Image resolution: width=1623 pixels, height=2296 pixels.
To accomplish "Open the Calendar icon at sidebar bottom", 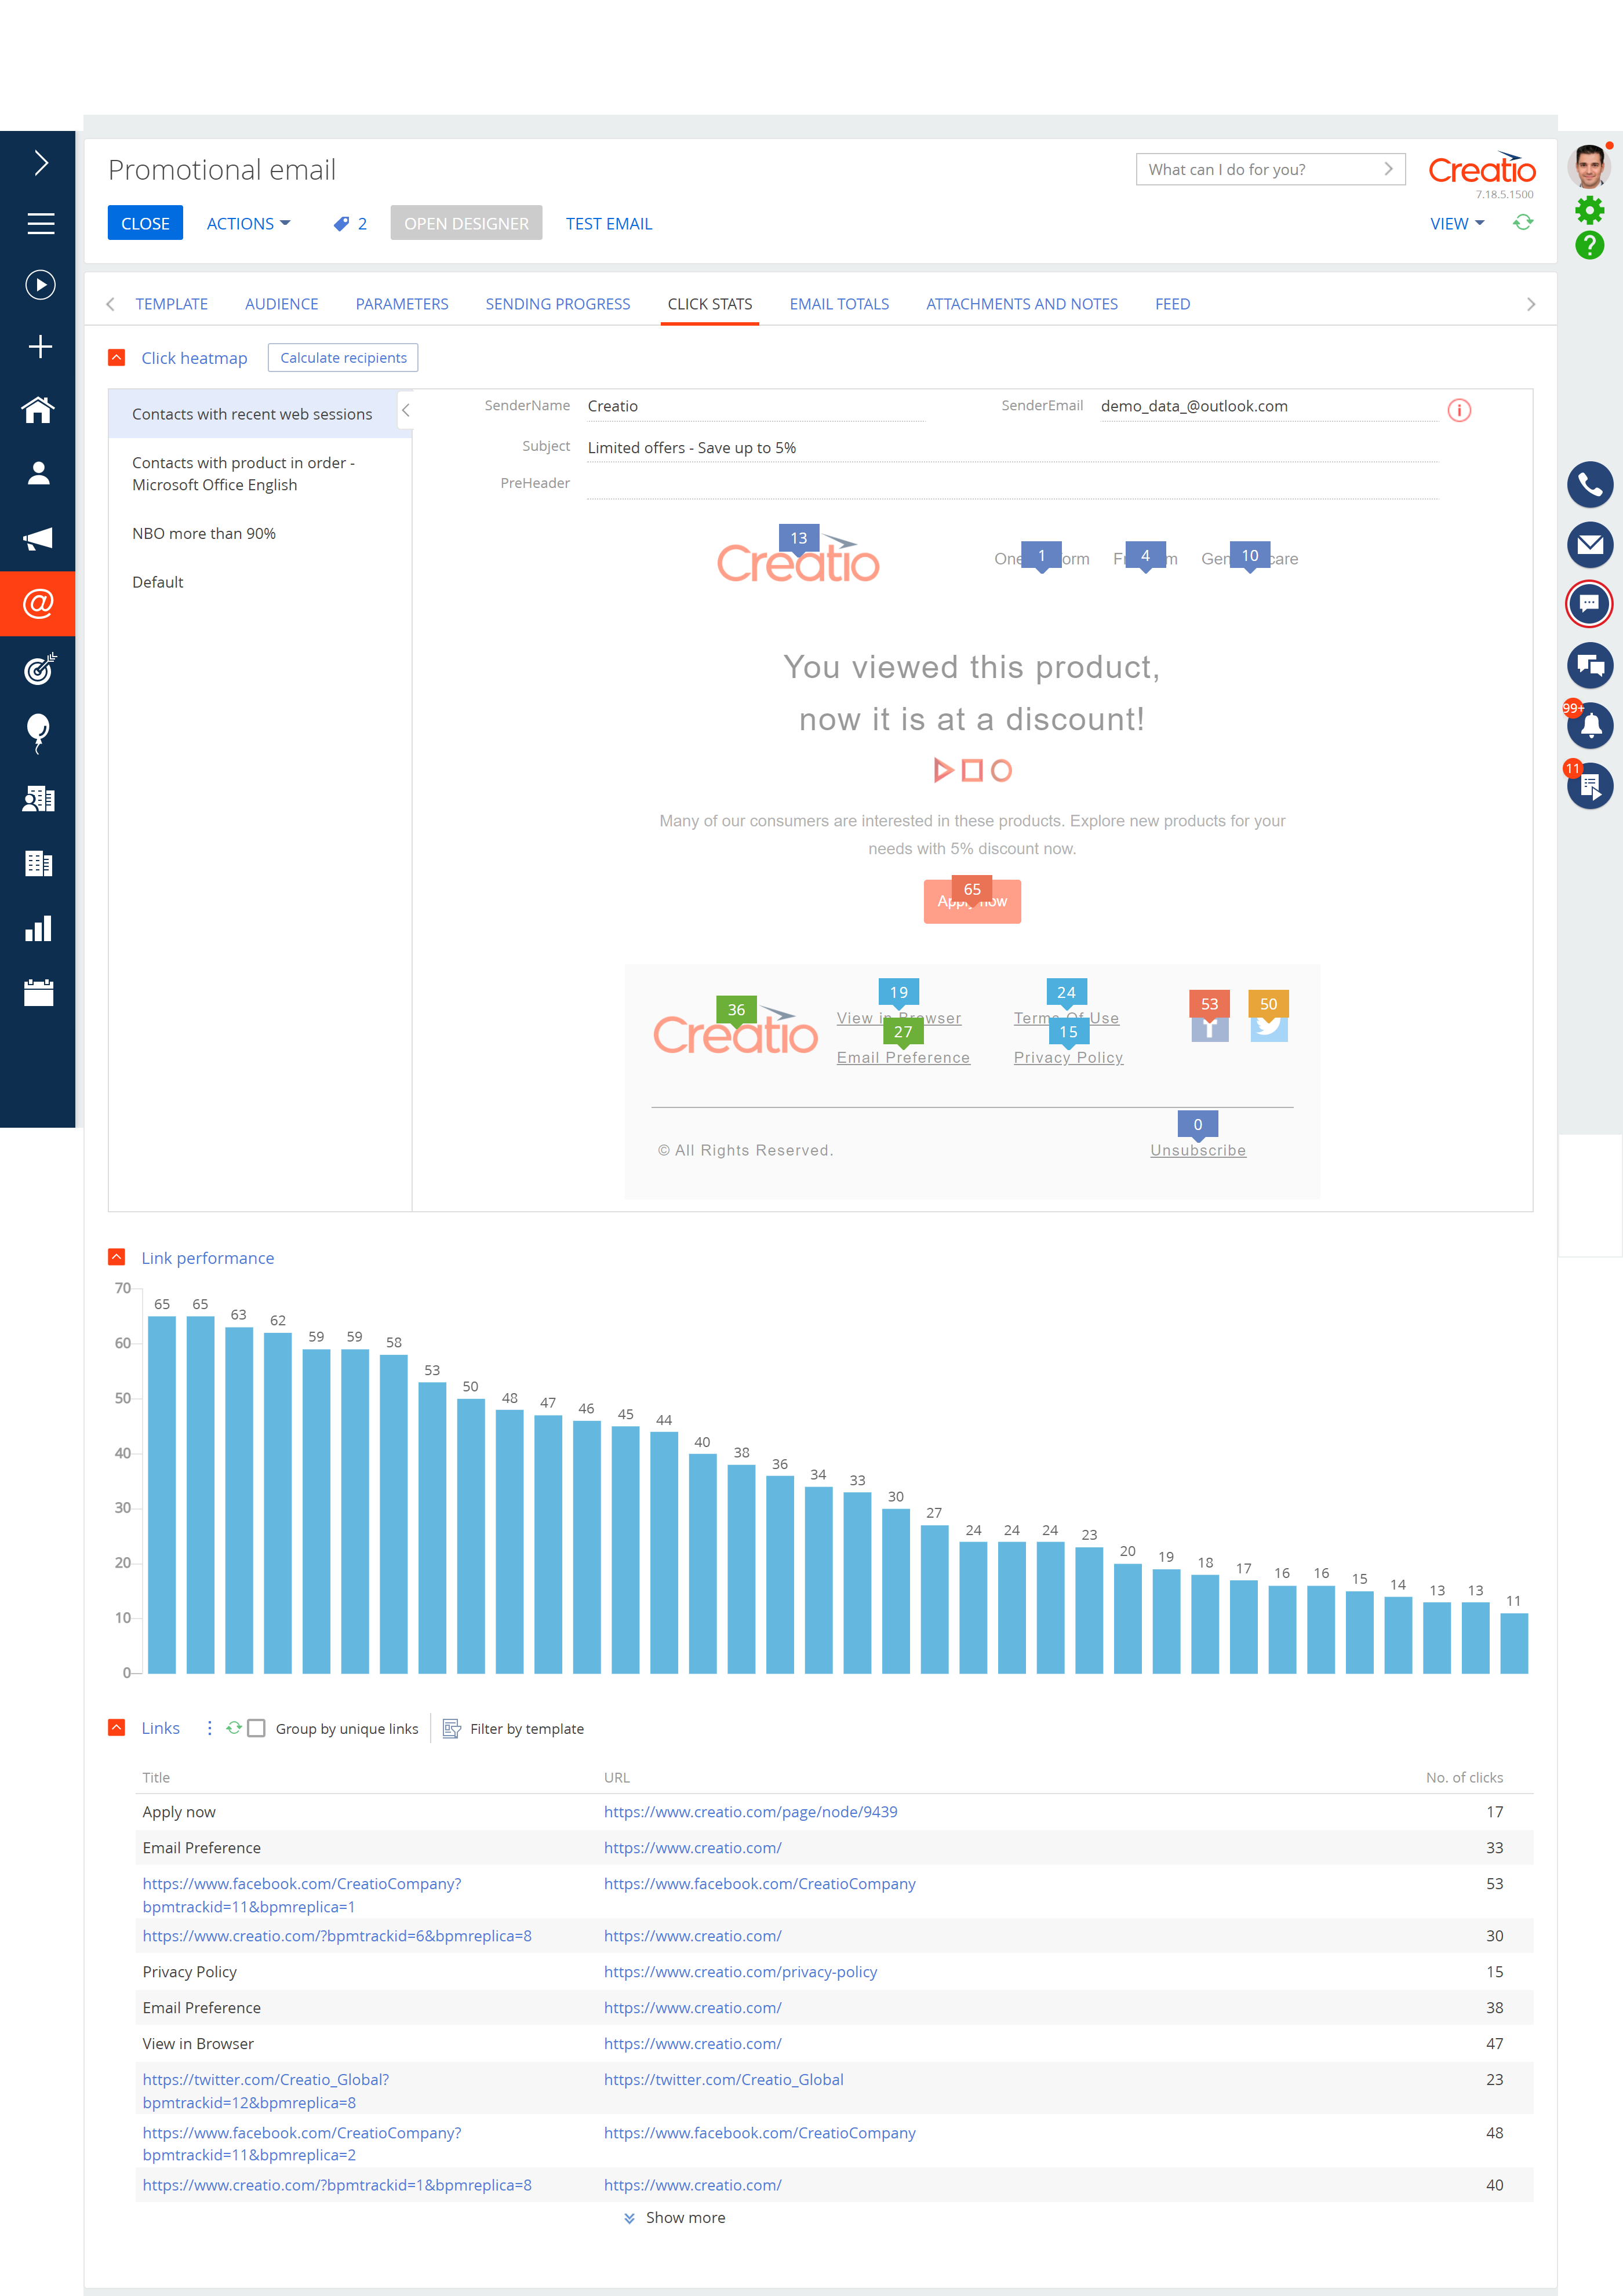I will [39, 991].
